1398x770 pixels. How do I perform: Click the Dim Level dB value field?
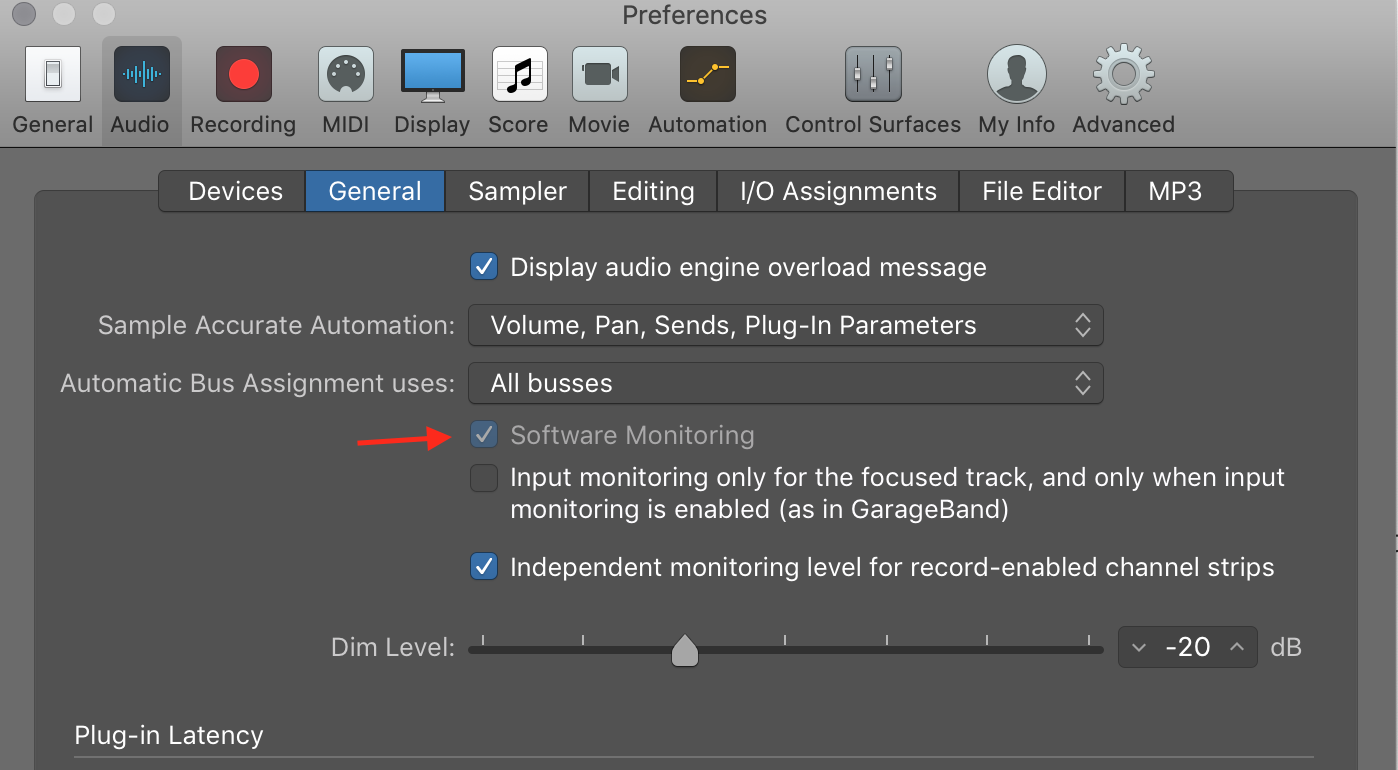tap(1188, 648)
